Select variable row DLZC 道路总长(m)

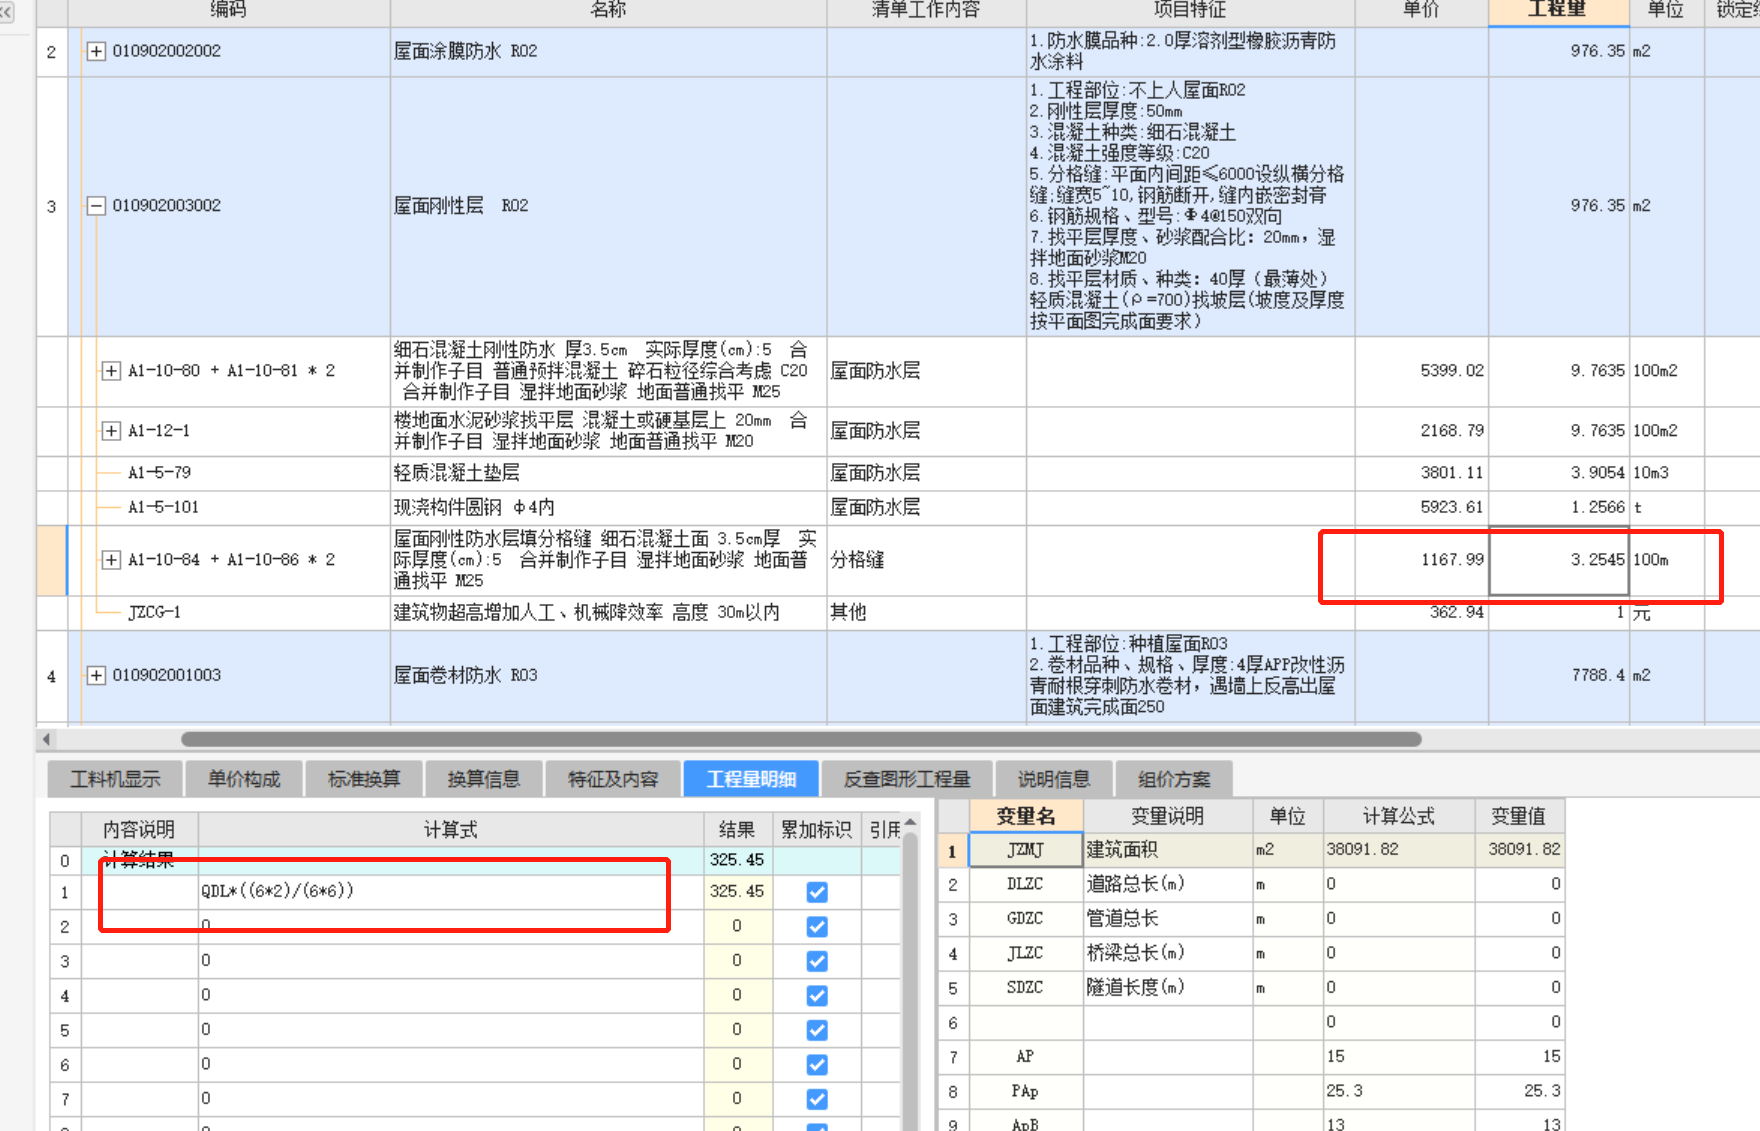tap(1251, 884)
